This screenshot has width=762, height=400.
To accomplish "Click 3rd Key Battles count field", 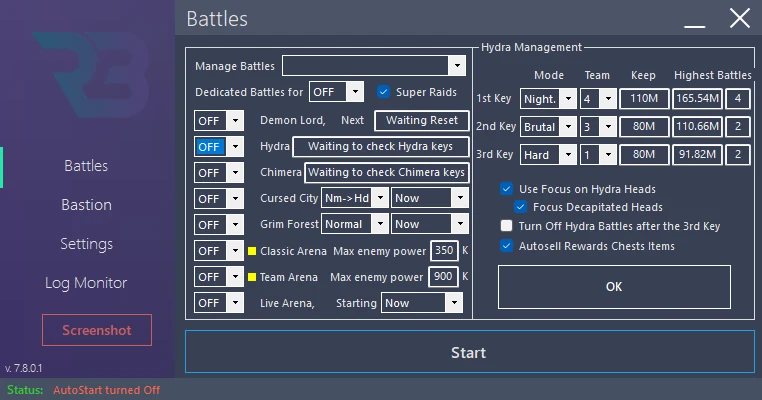I will point(738,155).
